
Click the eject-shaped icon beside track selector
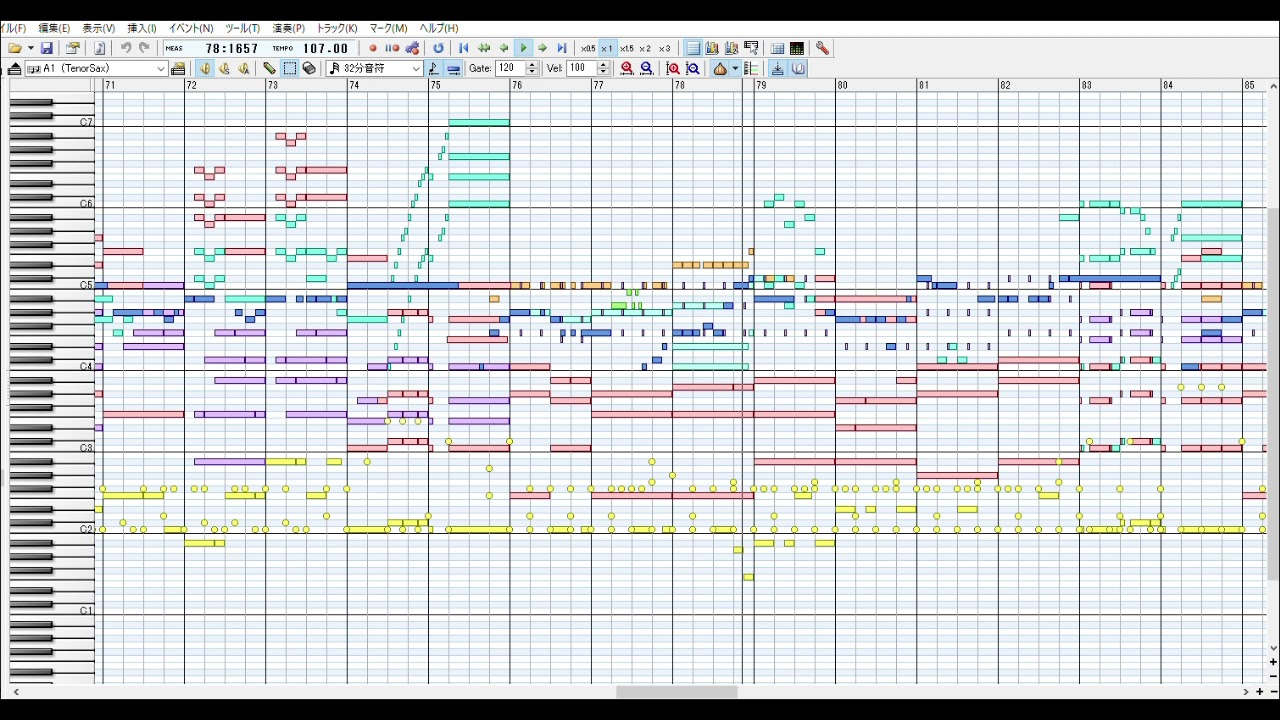click(14, 68)
